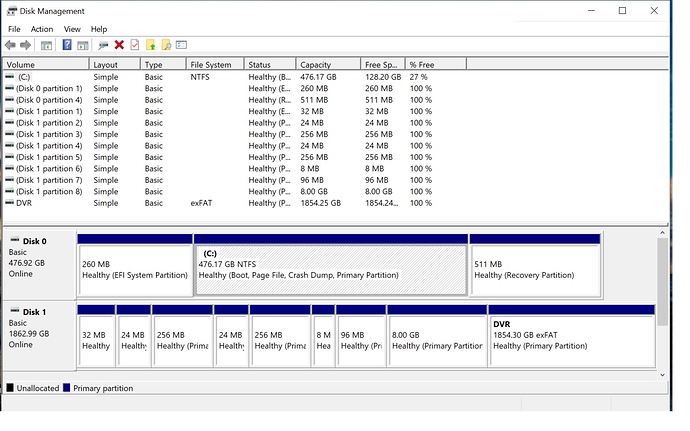Open the Action menu
The height and width of the screenshot is (431, 690).
click(41, 29)
